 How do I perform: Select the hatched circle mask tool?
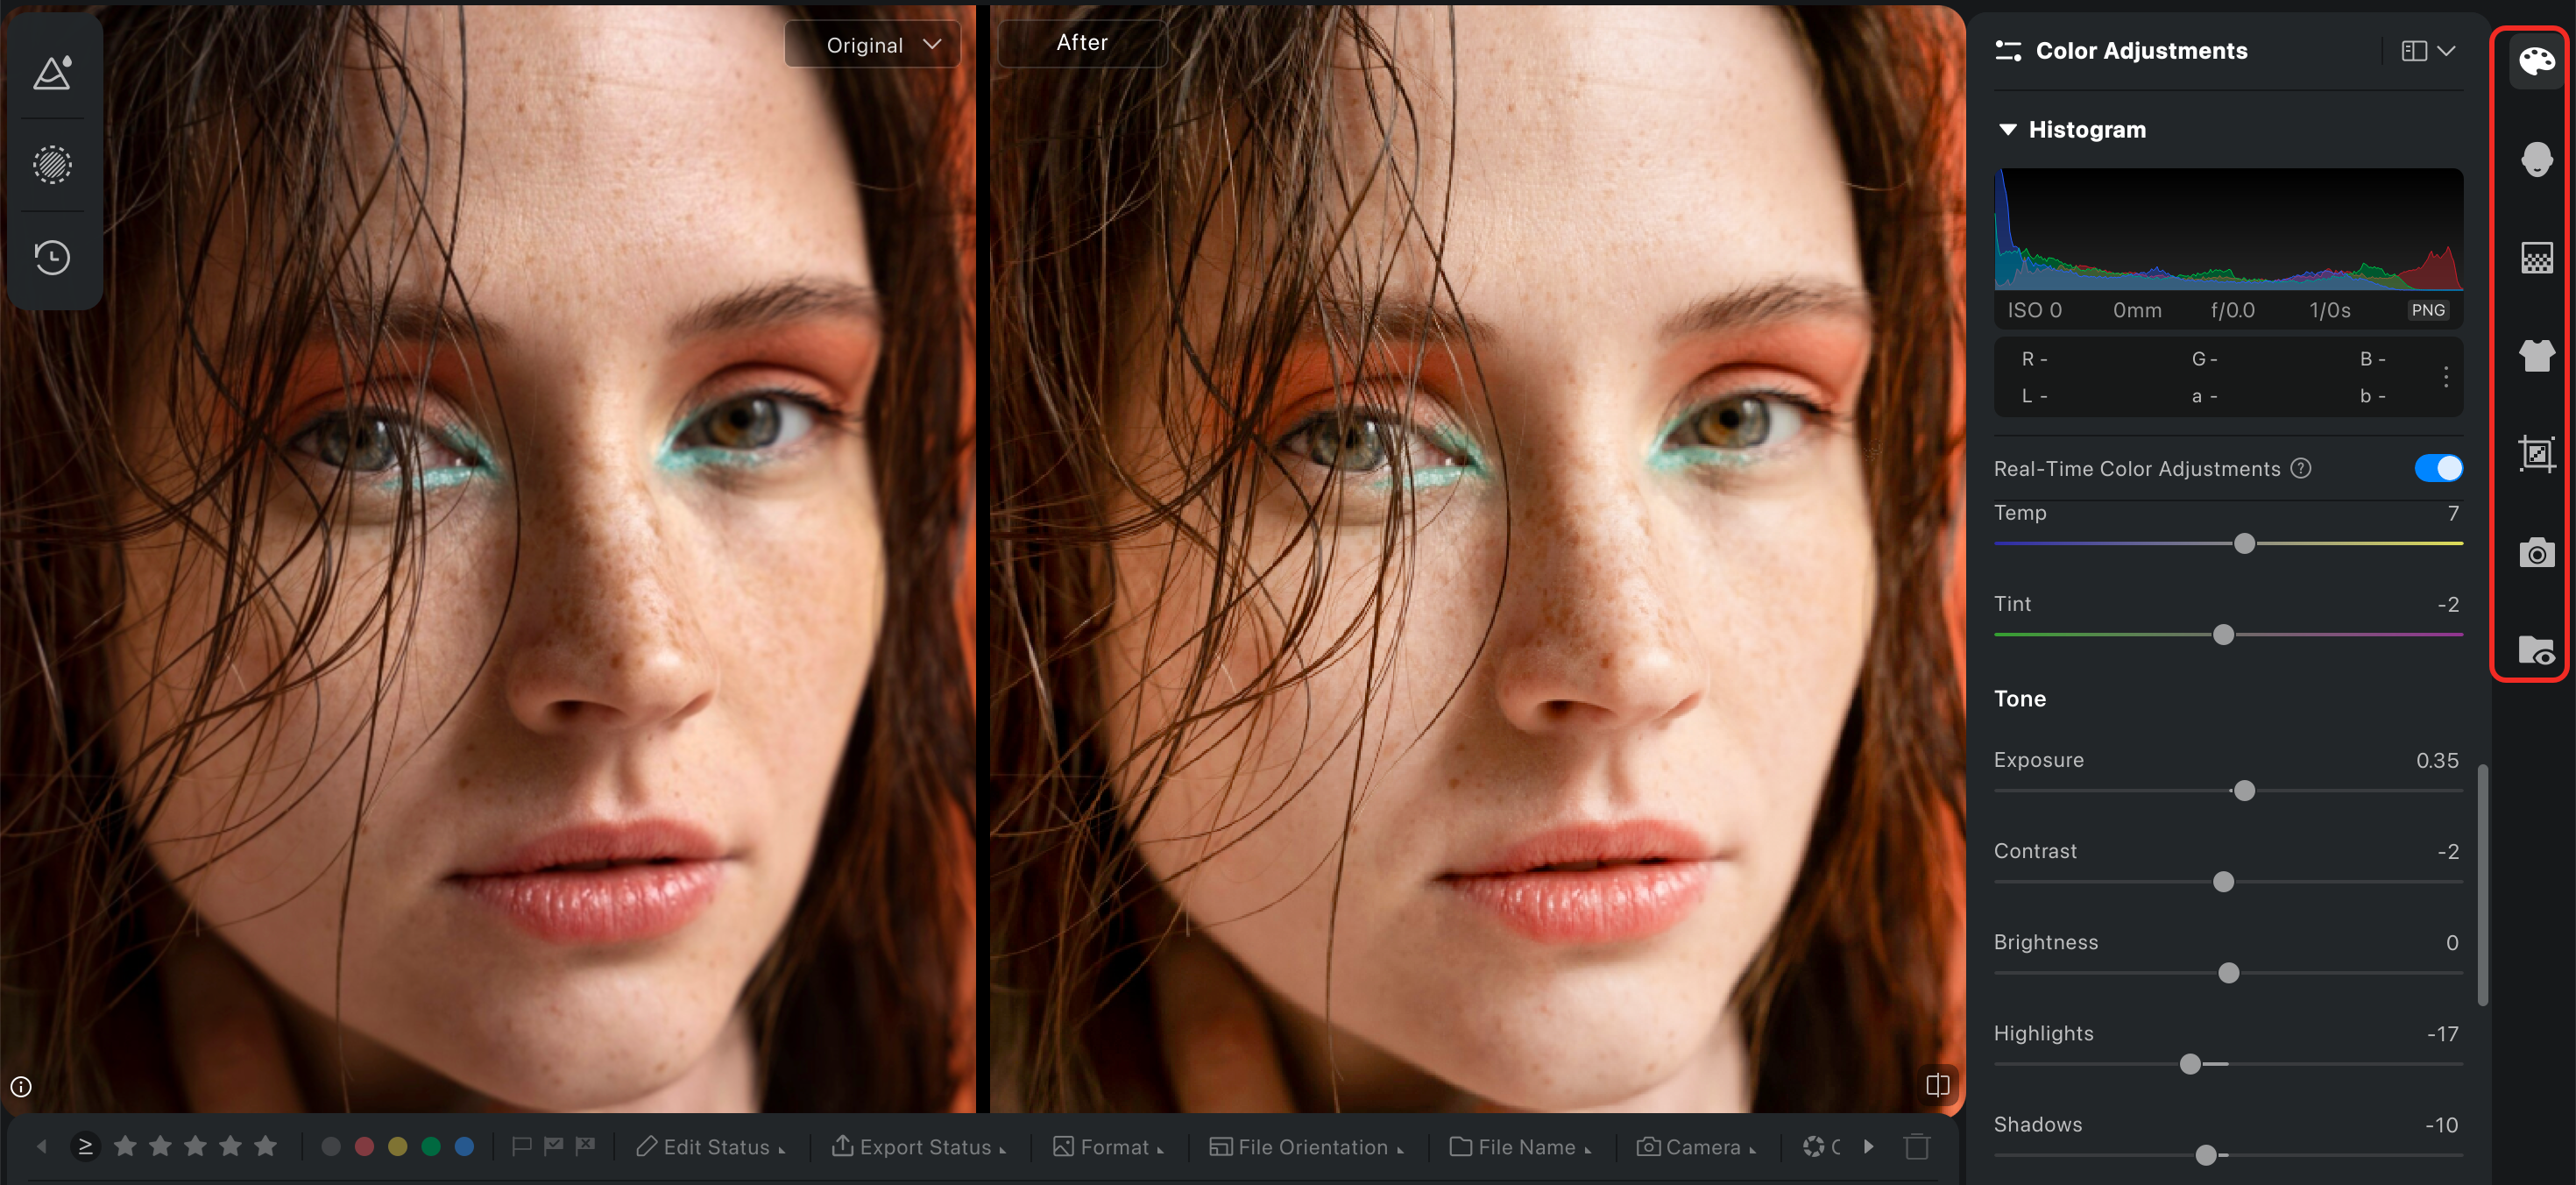coord(53,165)
